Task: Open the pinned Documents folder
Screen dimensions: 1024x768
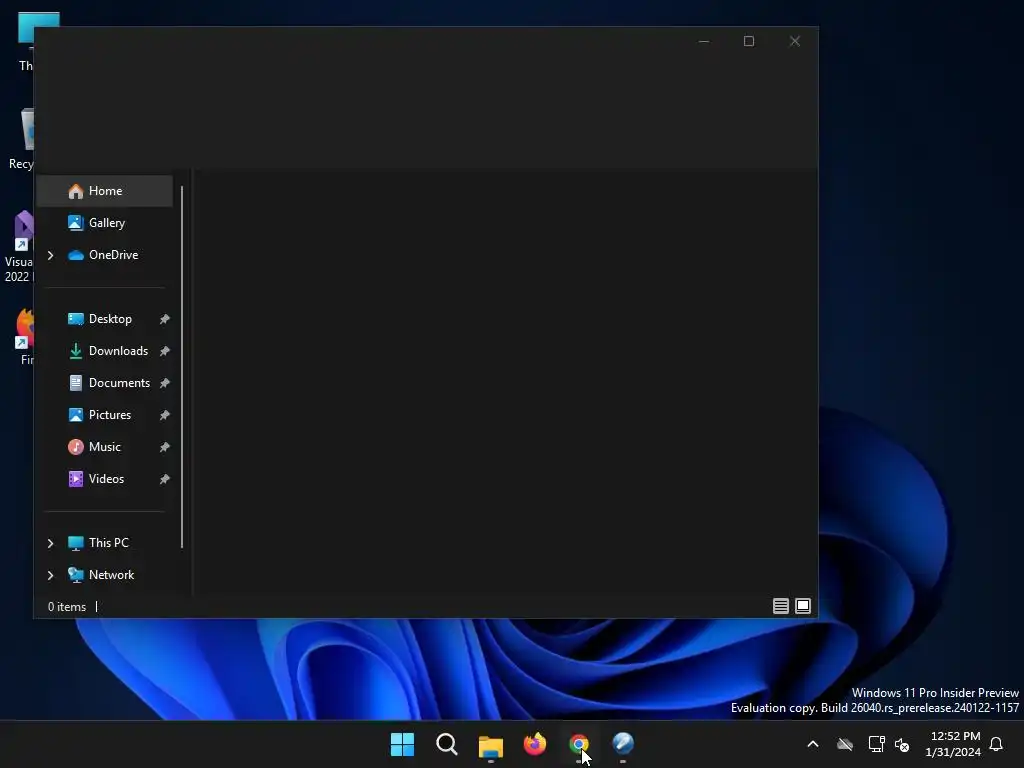Action: tap(104, 383)
